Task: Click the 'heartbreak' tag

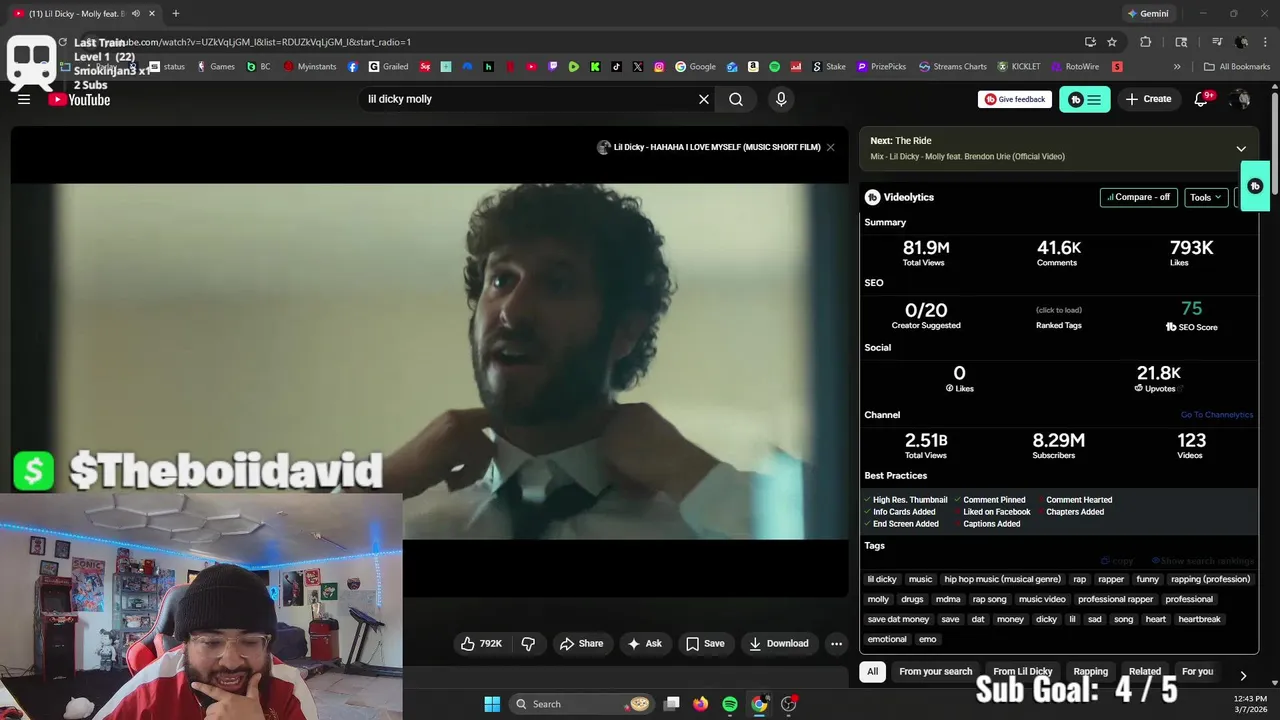Action: 1199,619
